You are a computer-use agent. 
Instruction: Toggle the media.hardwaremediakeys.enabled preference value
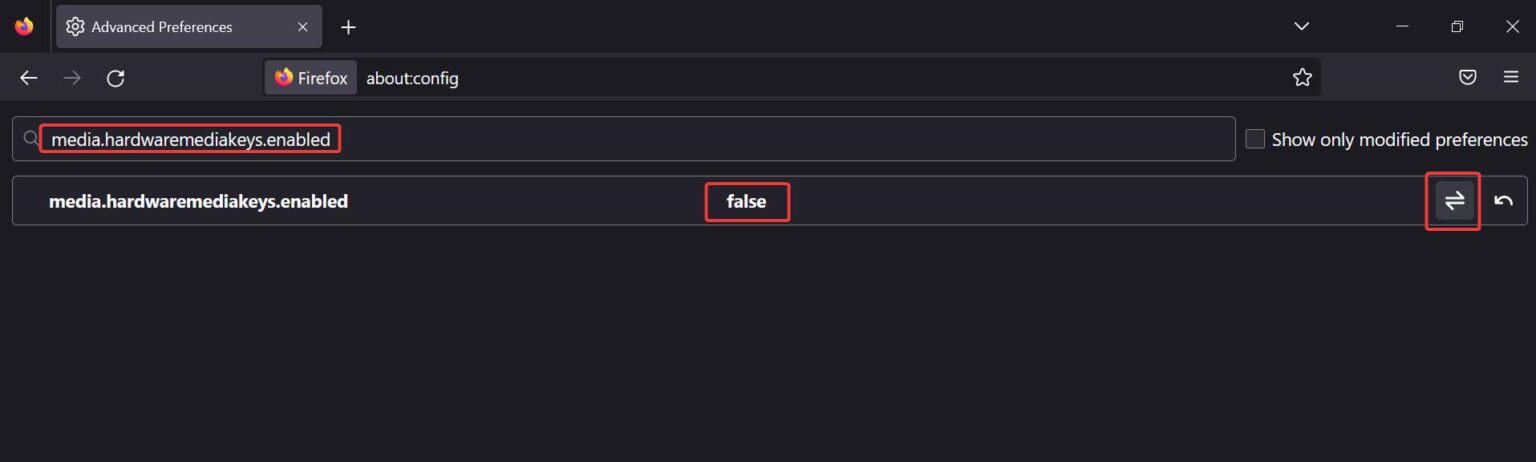(1454, 201)
